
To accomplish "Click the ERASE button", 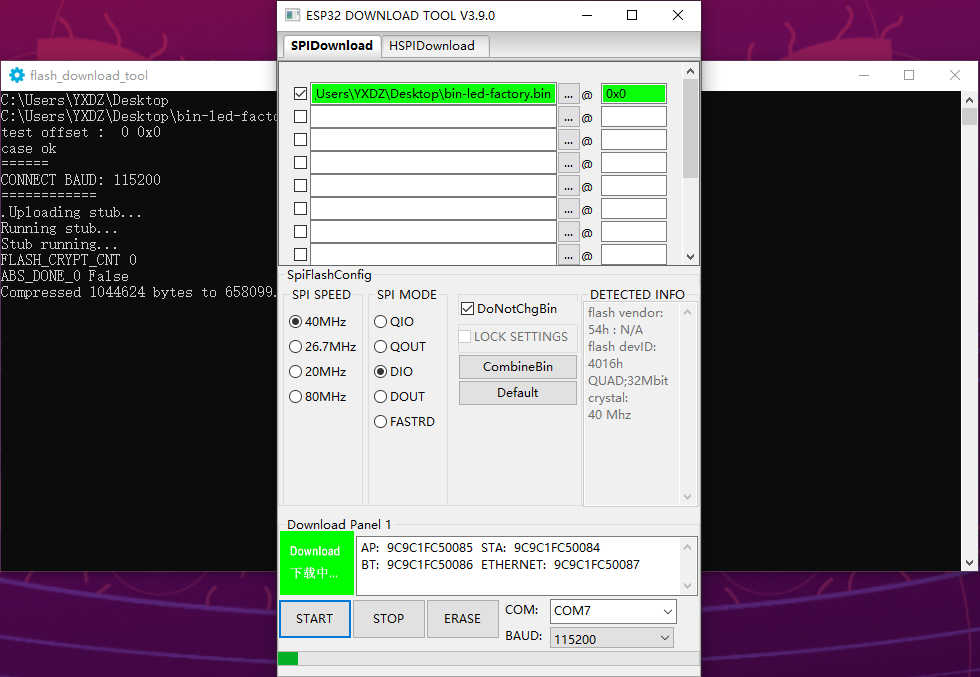I will coord(462,619).
